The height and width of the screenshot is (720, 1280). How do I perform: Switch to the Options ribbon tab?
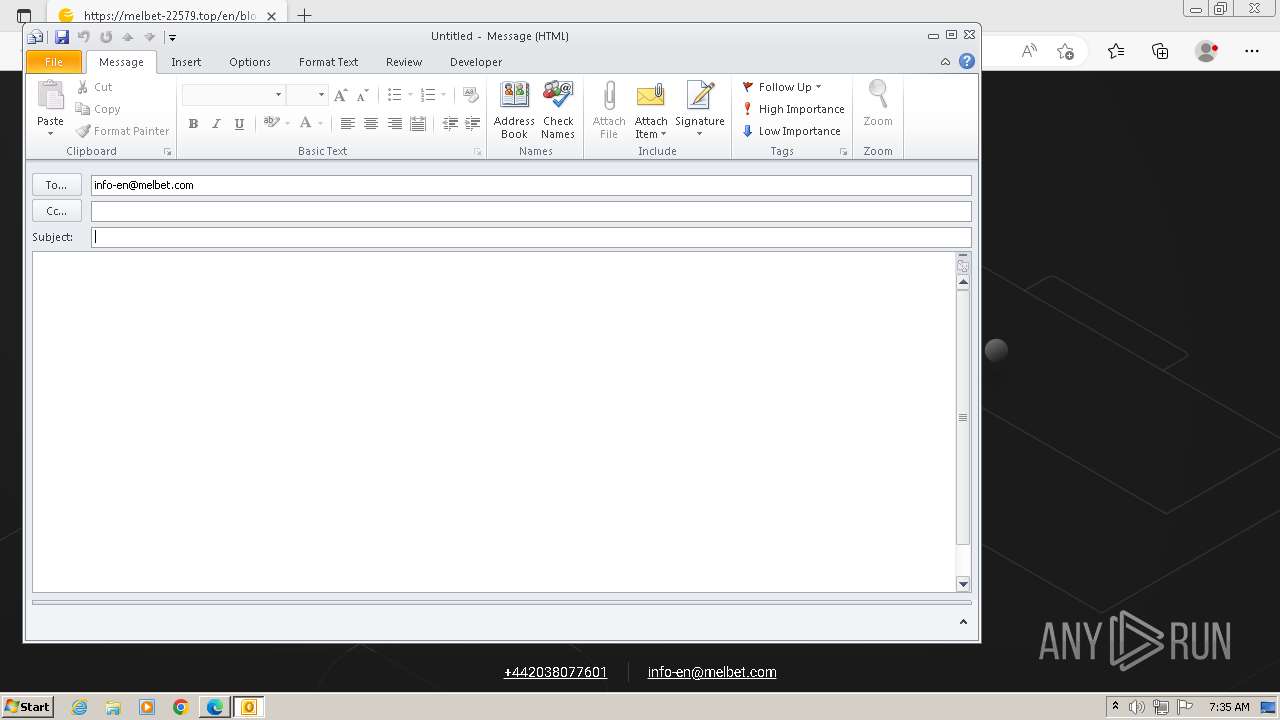pyautogui.click(x=250, y=62)
